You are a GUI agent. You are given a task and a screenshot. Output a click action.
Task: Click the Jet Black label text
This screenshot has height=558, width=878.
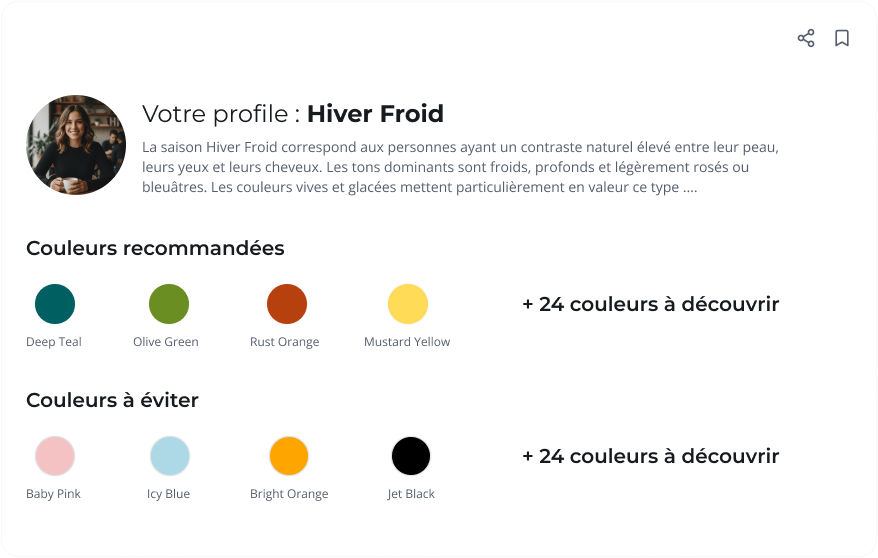411,494
